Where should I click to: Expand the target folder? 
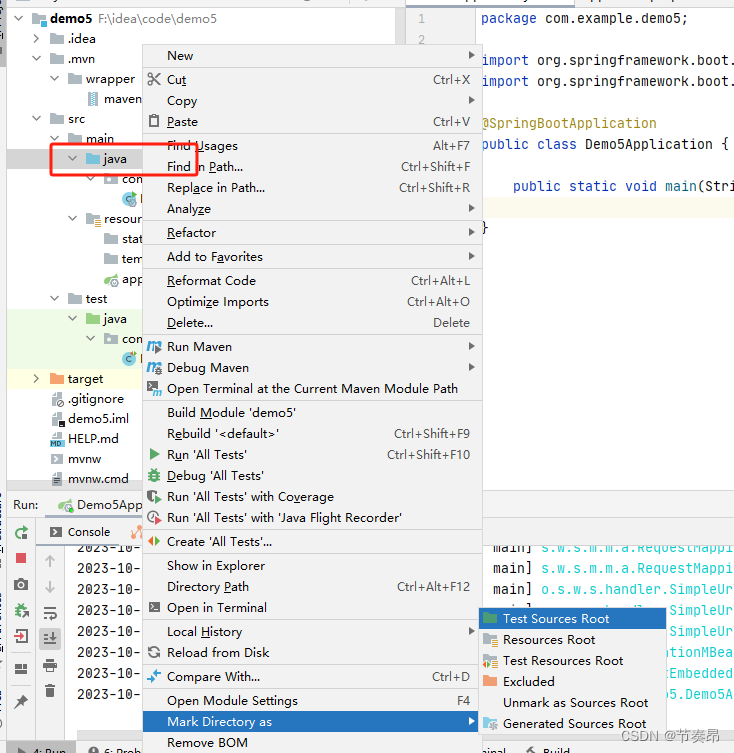pyautogui.click(x=37, y=378)
